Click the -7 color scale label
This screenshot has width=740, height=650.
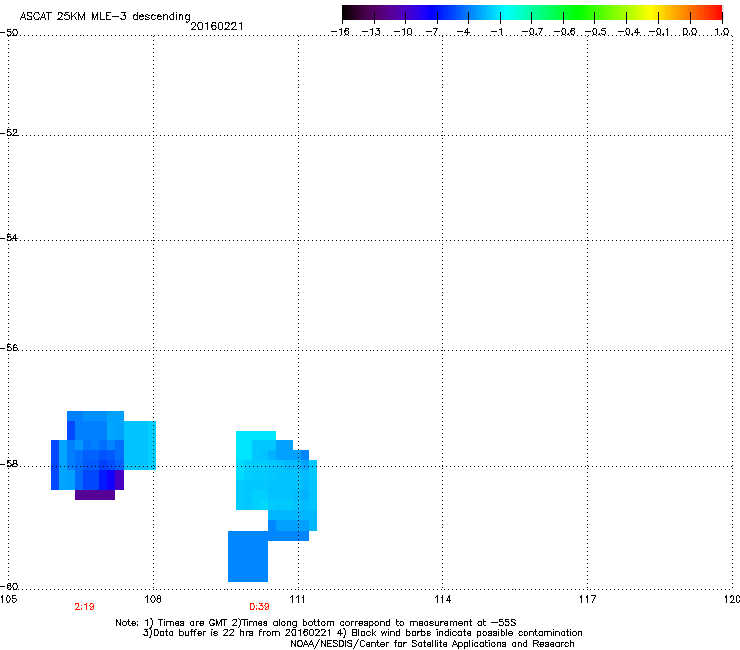(x=432, y=32)
